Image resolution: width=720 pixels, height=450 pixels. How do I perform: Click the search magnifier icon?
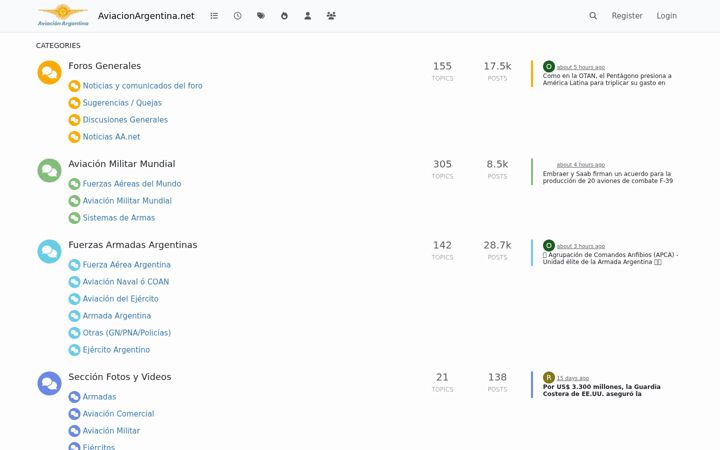pyautogui.click(x=593, y=16)
